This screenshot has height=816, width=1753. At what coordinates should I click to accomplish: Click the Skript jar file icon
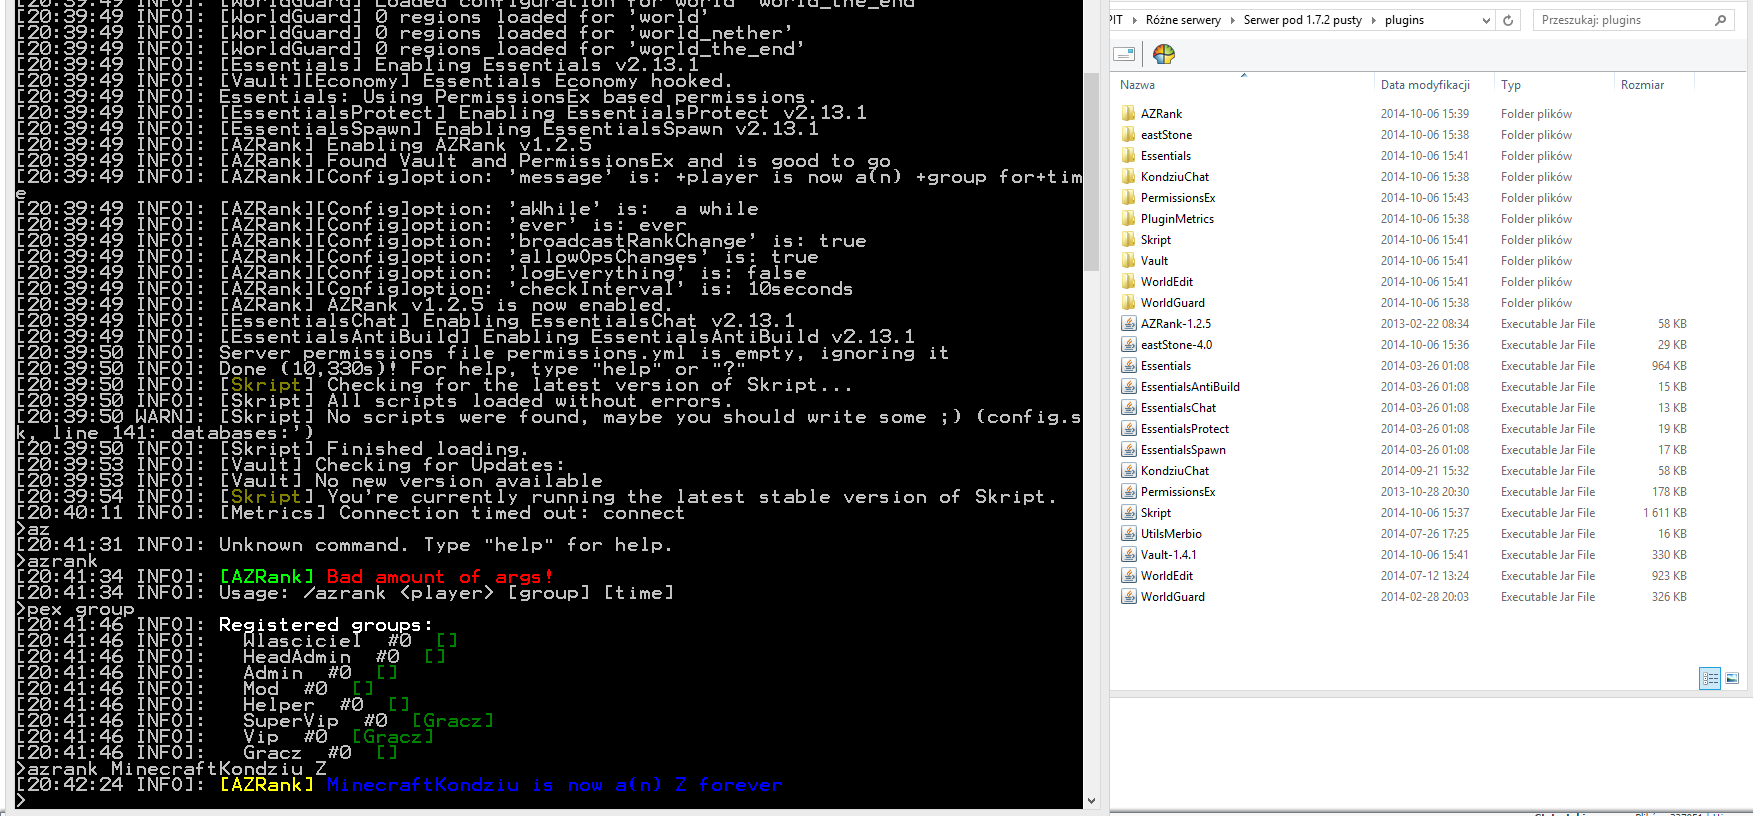click(x=1129, y=513)
